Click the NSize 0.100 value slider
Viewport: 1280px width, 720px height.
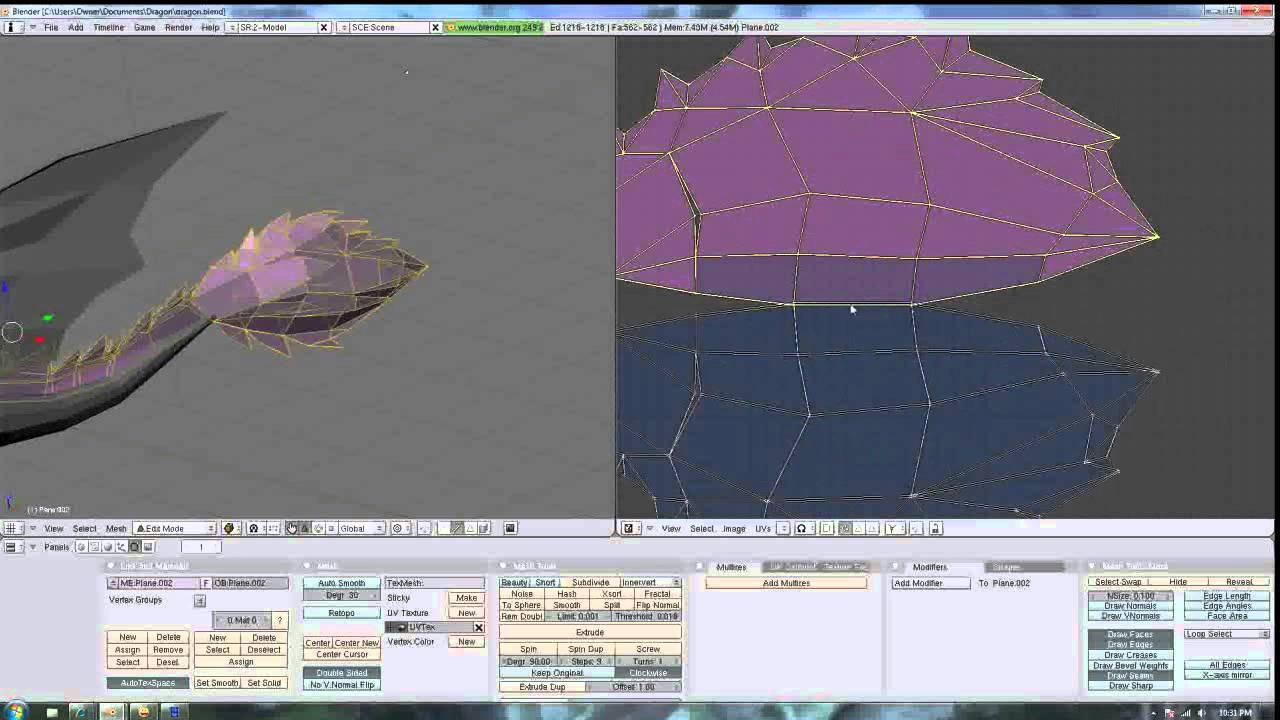click(1130, 596)
